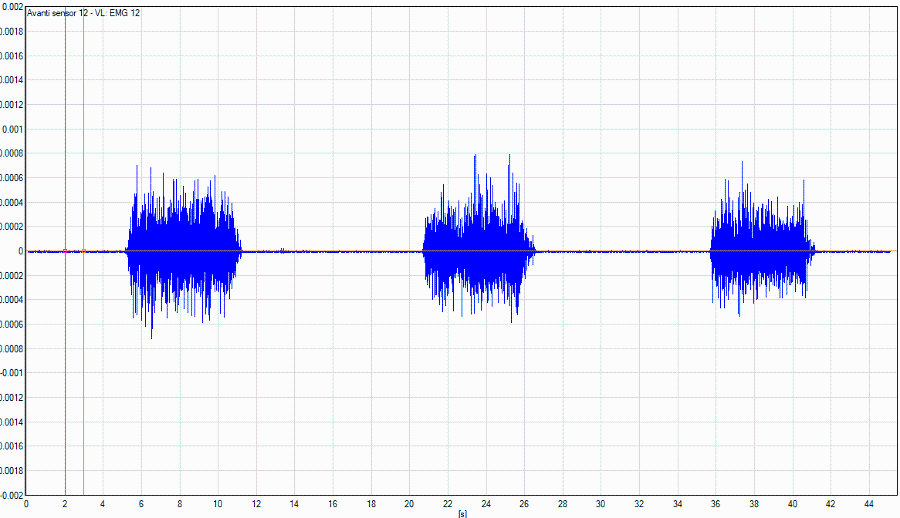Image resolution: width=900 pixels, height=518 pixels.
Task: Click the '0.001' amplitude axis label
Action: click(x=12, y=129)
